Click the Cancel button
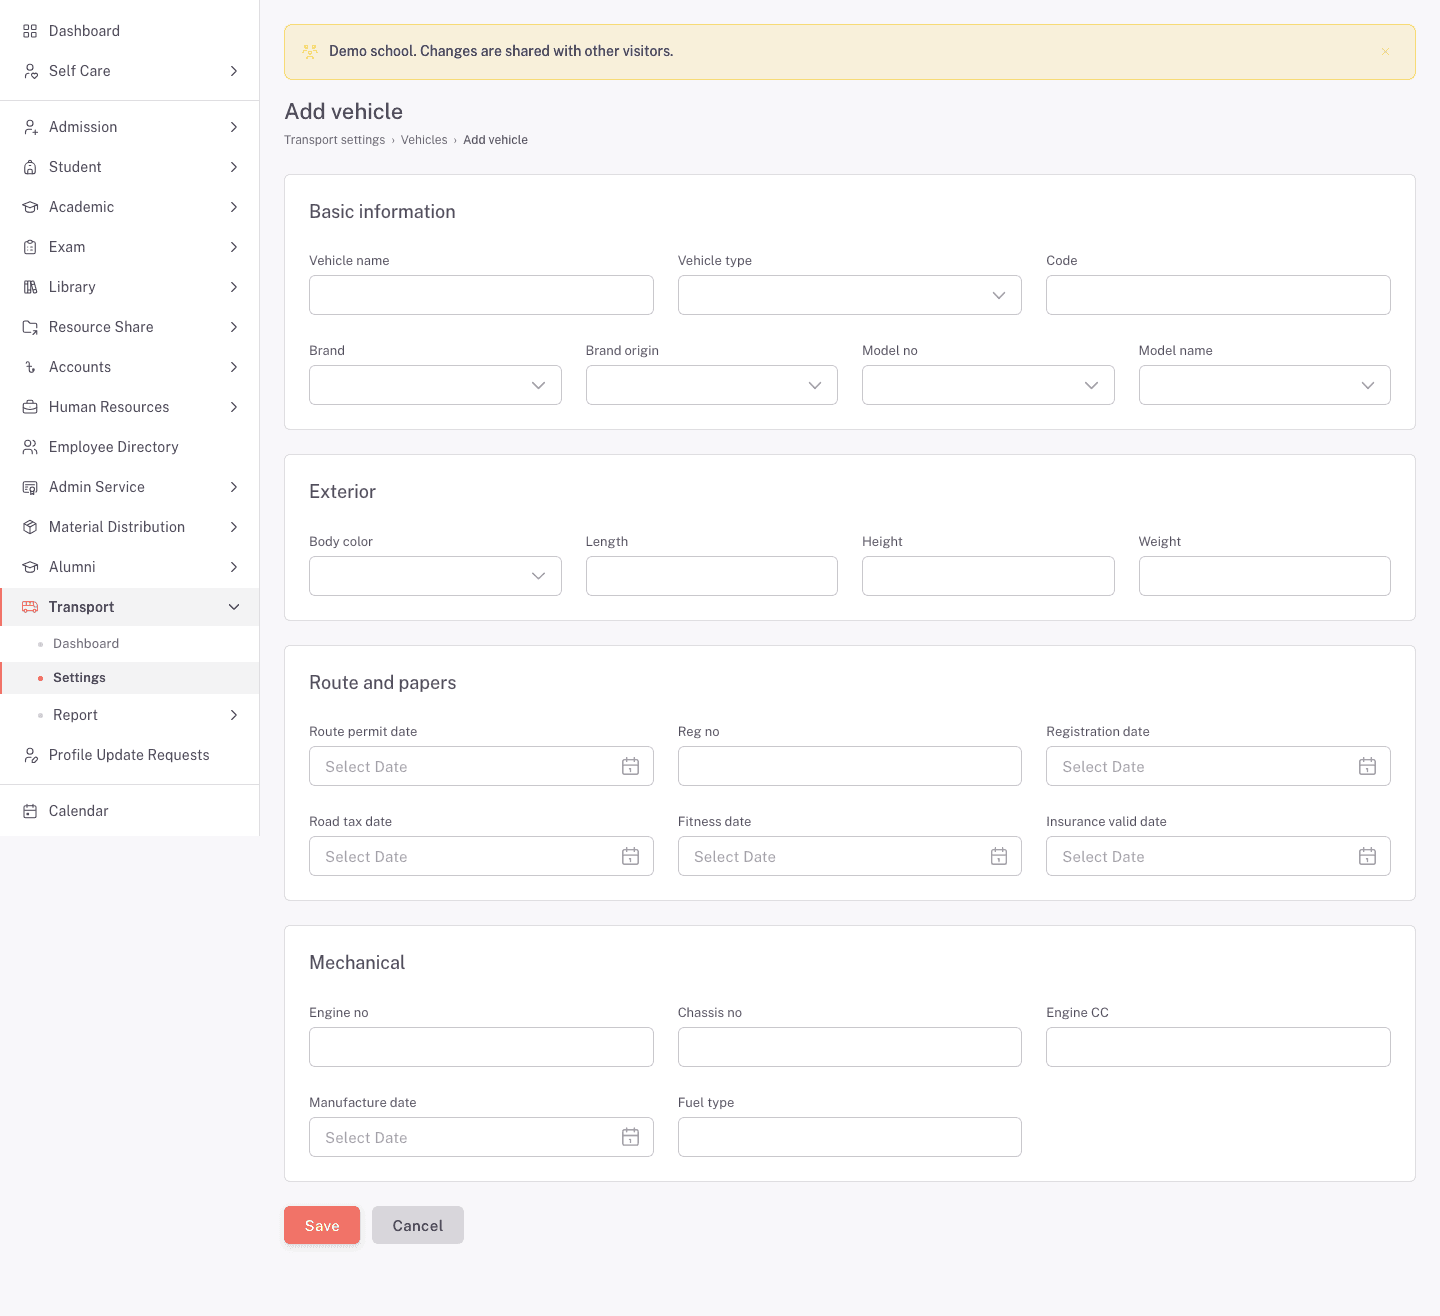Image resolution: width=1440 pixels, height=1316 pixels. pyautogui.click(x=418, y=1225)
